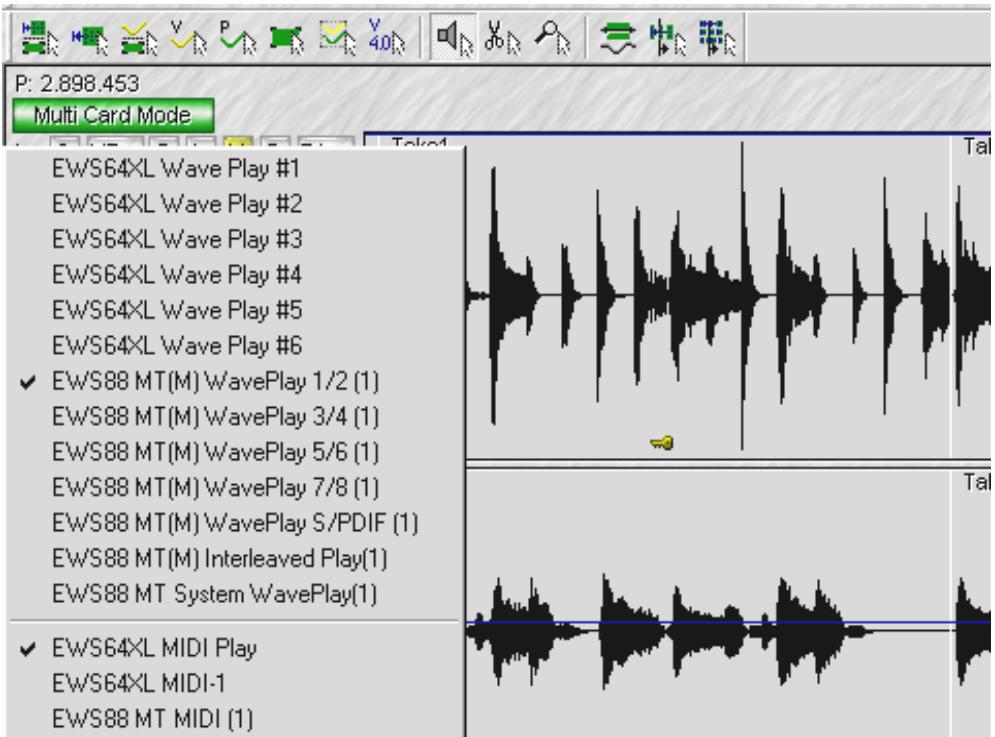
Task: Click the link curves to objects icon
Action: [617, 37]
